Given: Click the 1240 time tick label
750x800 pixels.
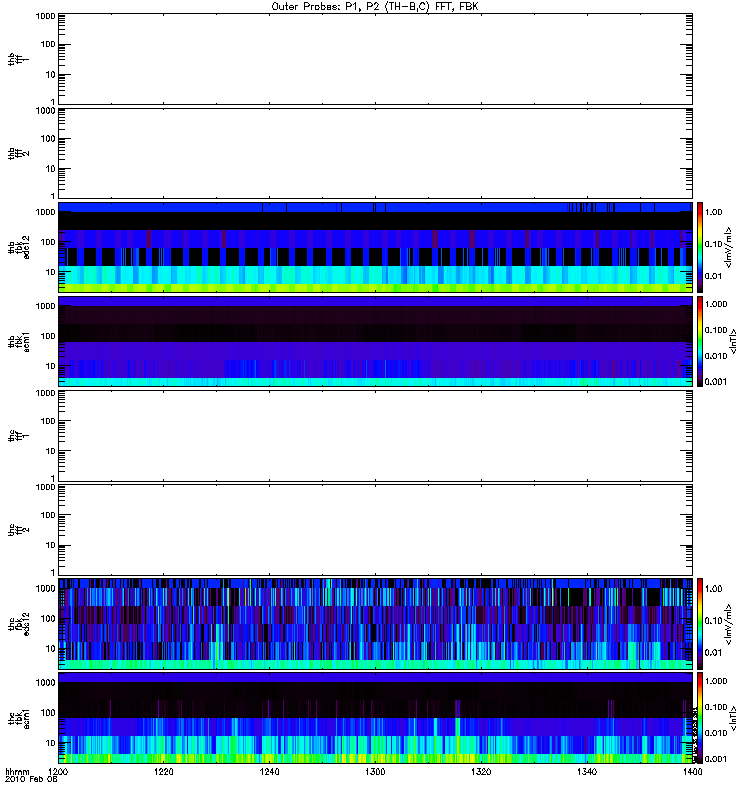Looking at the screenshot, I should tap(269, 772).
